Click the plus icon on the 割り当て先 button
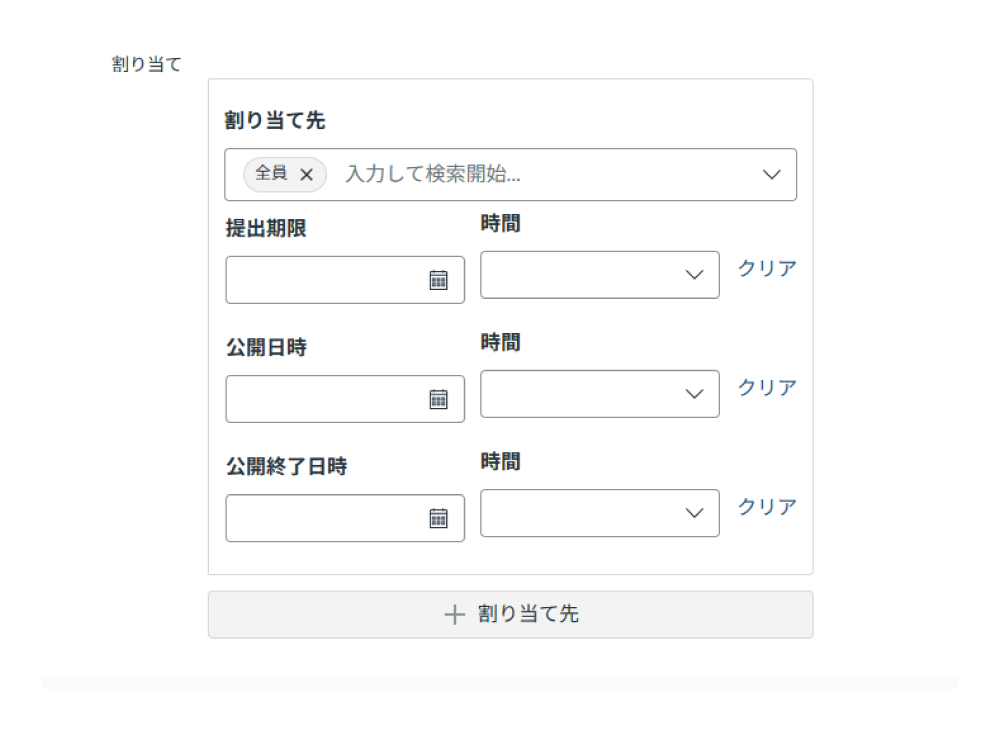Viewport: 1000px width, 731px height. [457, 614]
